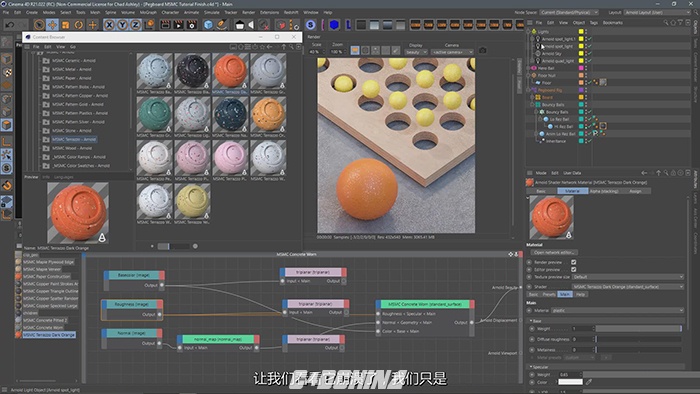The image size is (700, 394).
Task: Click the Spline Pen tool icon
Action: [x=221, y=25]
